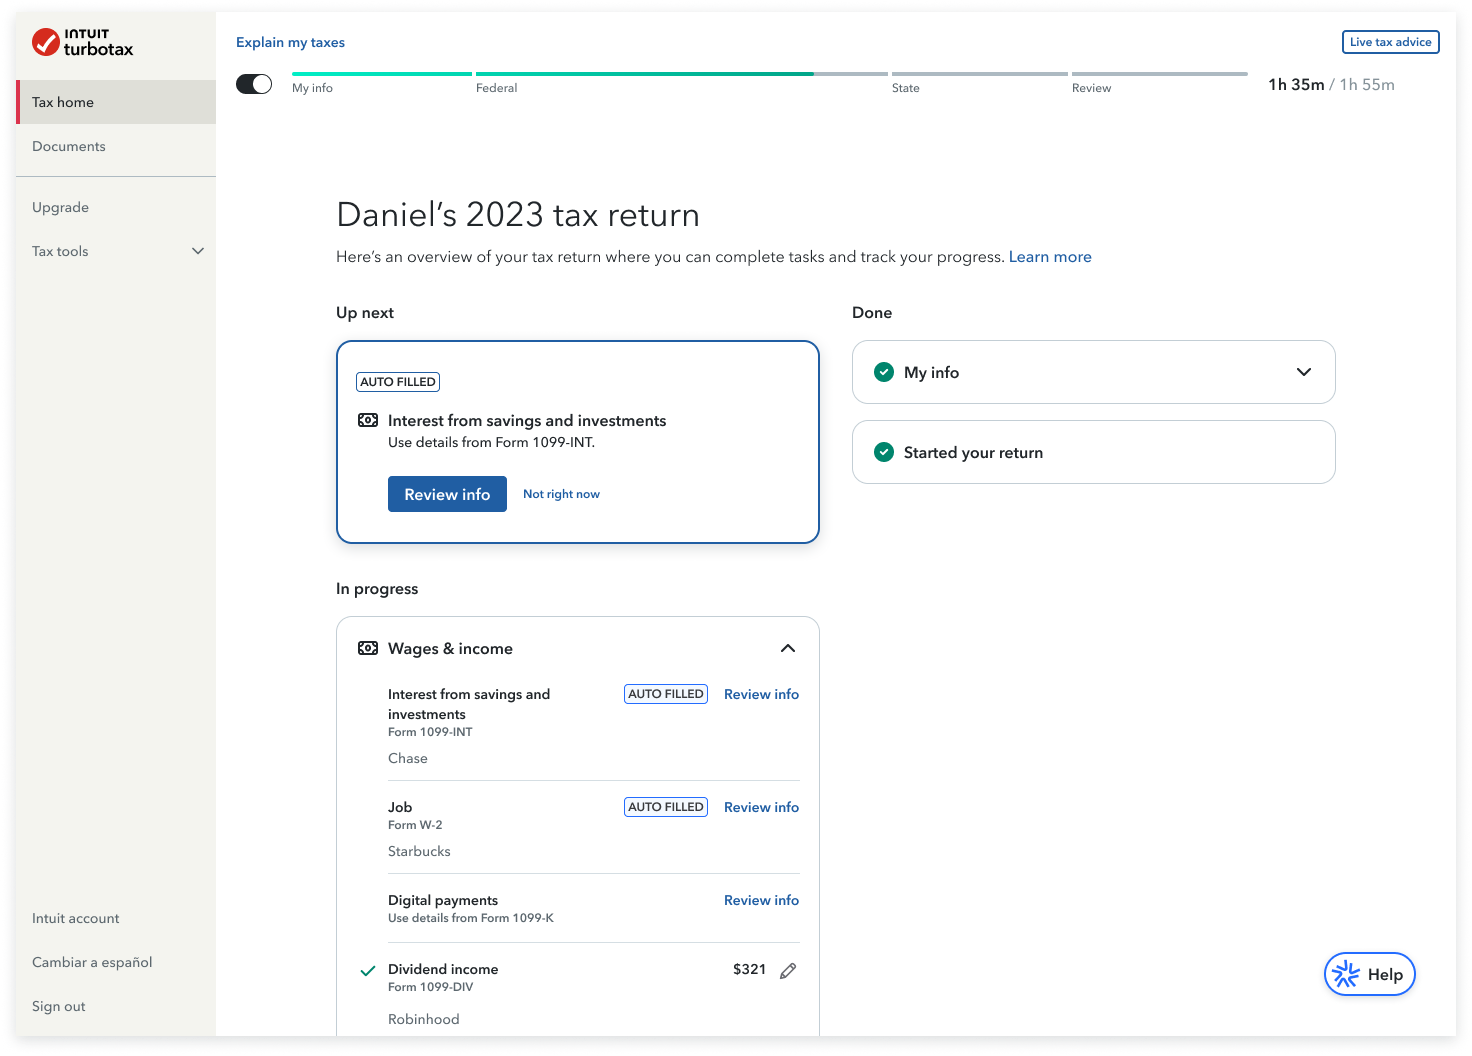Sign out from the sidebar
The height and width of the screenshot is (1056, 1472).
(x=59, y=1006)
